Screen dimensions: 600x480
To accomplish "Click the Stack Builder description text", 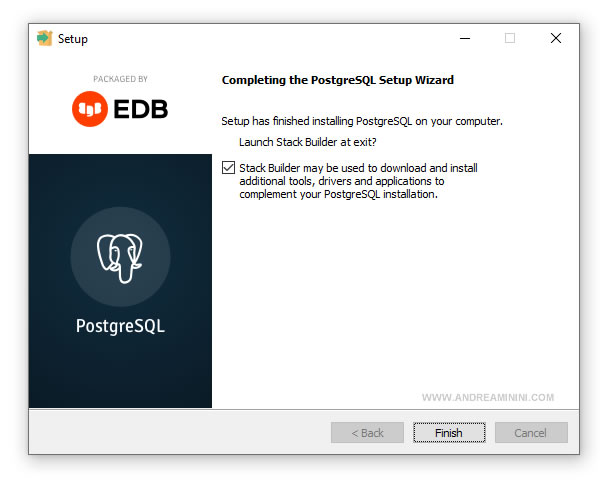I will click(358, 181).
